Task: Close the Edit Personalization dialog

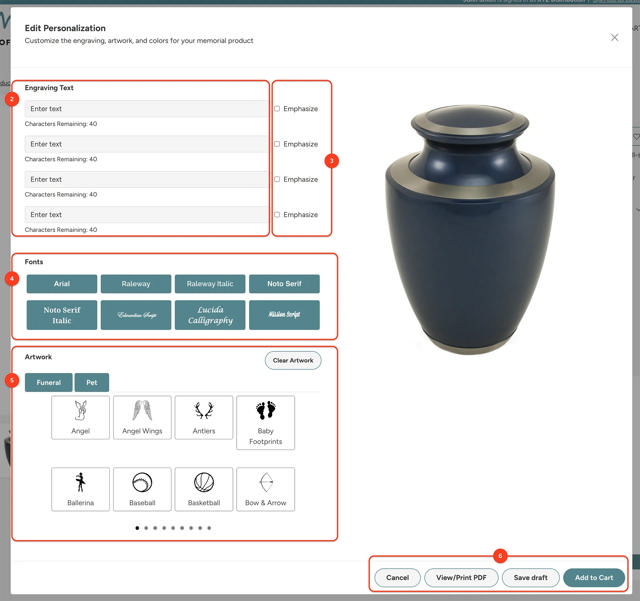Action: 614,38
